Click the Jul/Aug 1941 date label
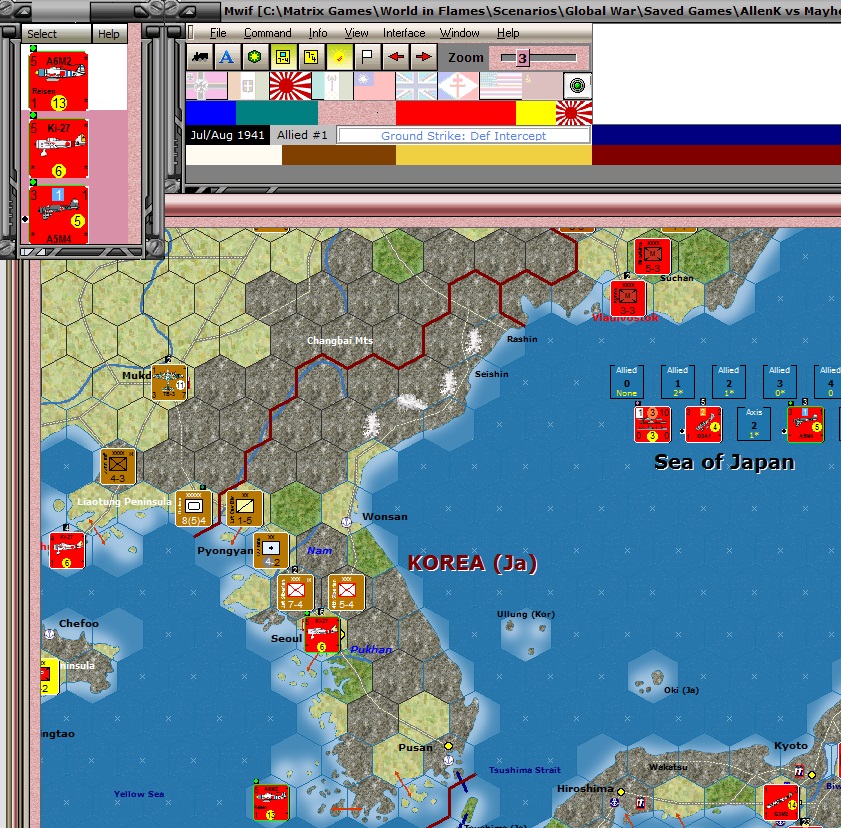Image resolution: width=841 pixels, height=828 pixels. (227, 135)
